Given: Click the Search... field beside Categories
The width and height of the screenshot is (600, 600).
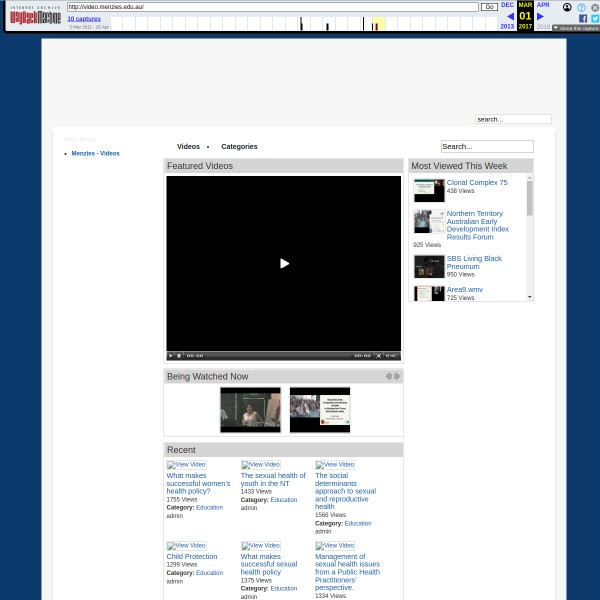Looking at the screenshot, I should click(486, 146).
